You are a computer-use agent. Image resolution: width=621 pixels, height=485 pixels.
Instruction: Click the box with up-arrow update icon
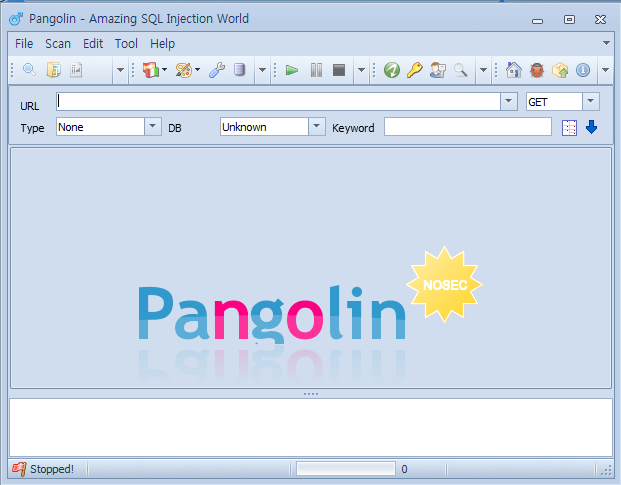click(560, 70)
